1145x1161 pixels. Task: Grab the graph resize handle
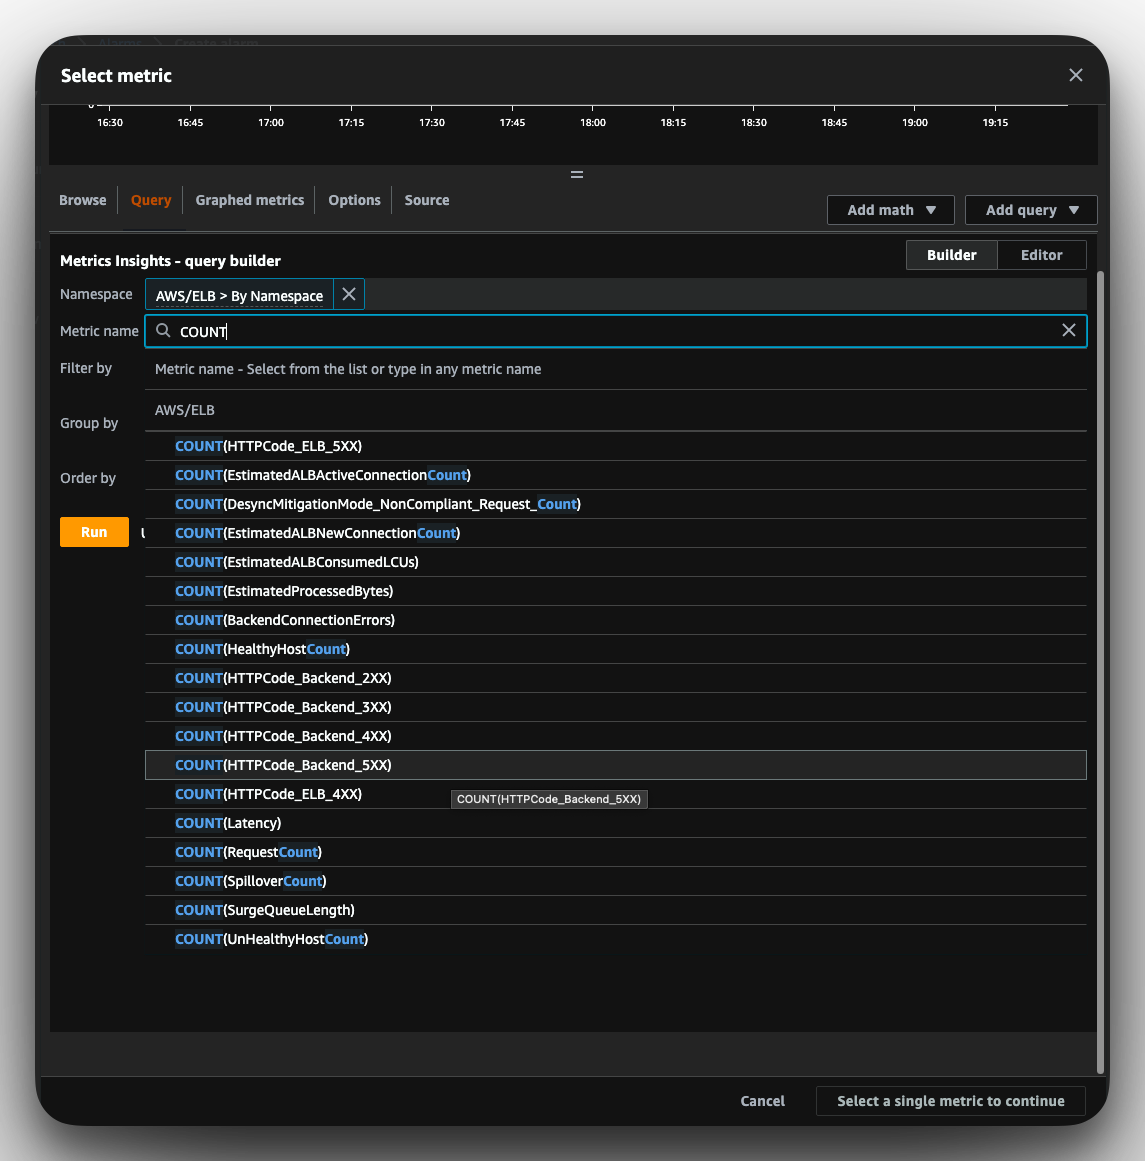click(x=577, y=175)
